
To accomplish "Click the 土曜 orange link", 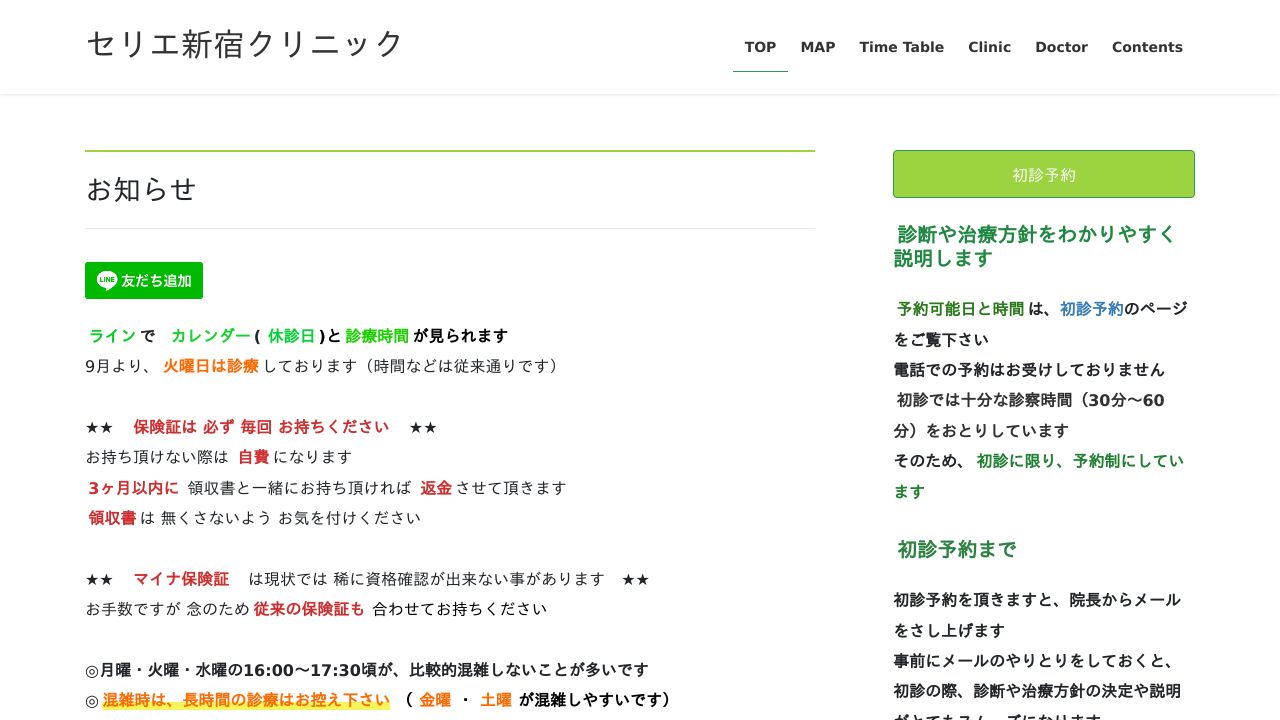I will [x=495, y=700].
